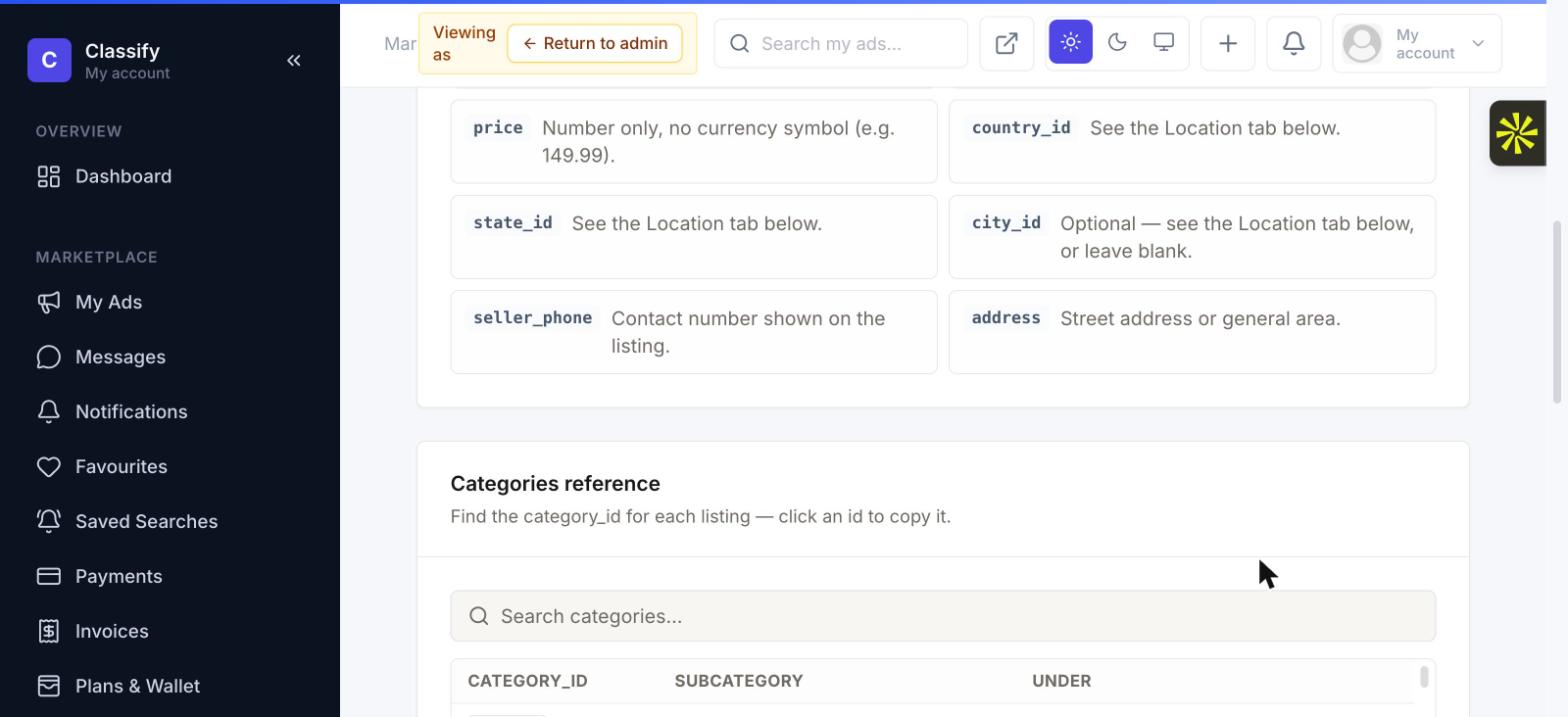Click the Viewing as label
This screenshot has height=717, width=1568.
[x=464, y=44]
